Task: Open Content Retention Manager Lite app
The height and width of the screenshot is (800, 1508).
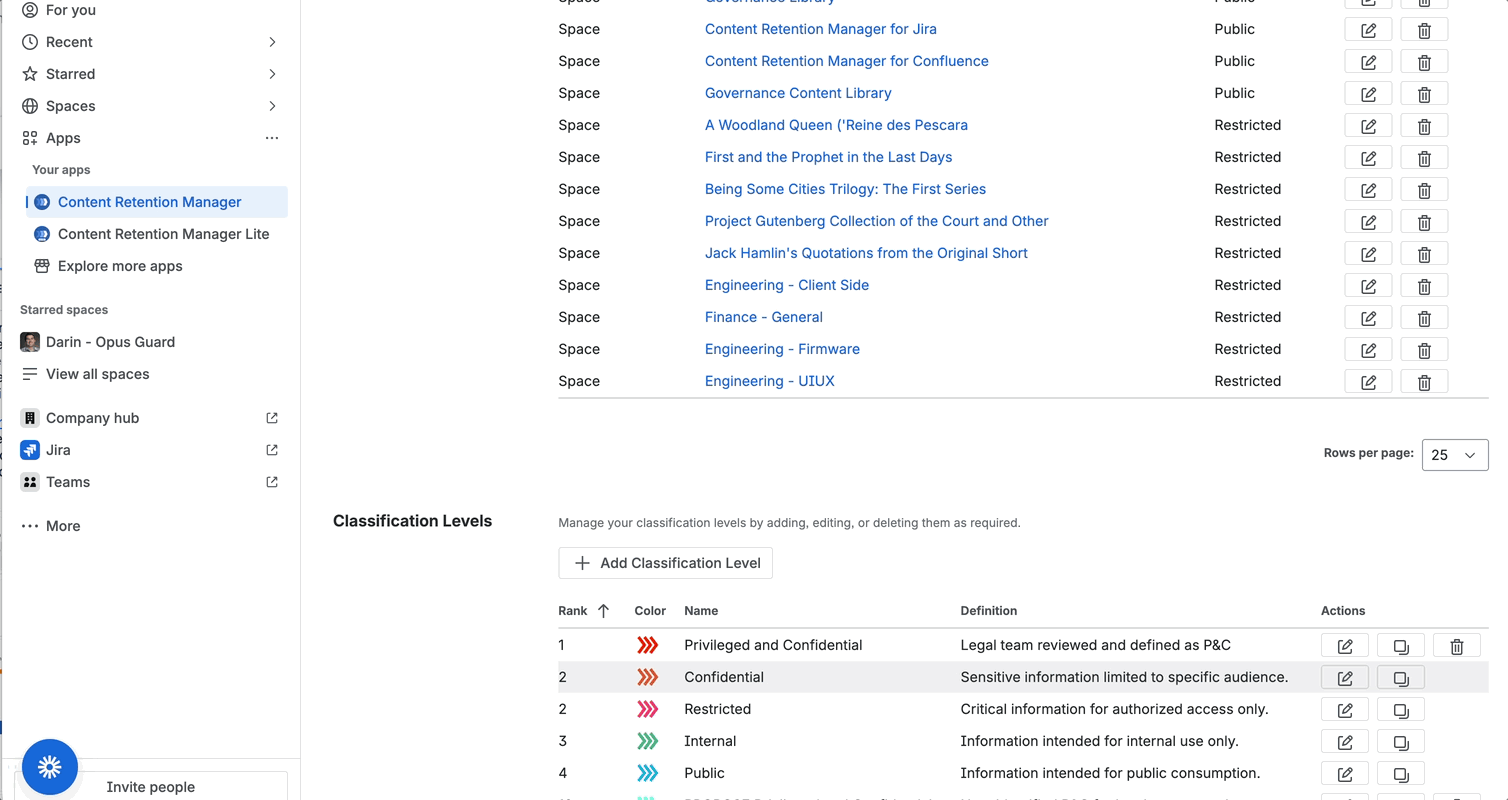Action: 163,234
